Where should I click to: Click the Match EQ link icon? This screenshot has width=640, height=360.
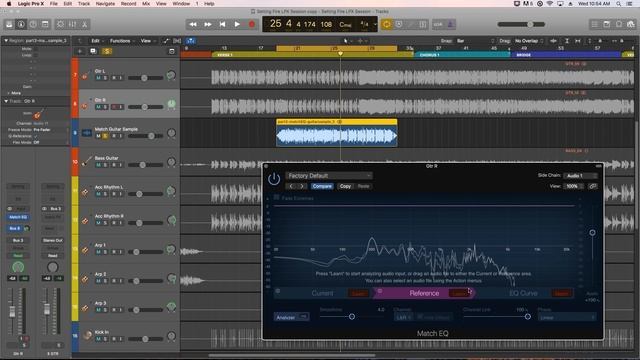pyautogui.click(x=593, y=186)
